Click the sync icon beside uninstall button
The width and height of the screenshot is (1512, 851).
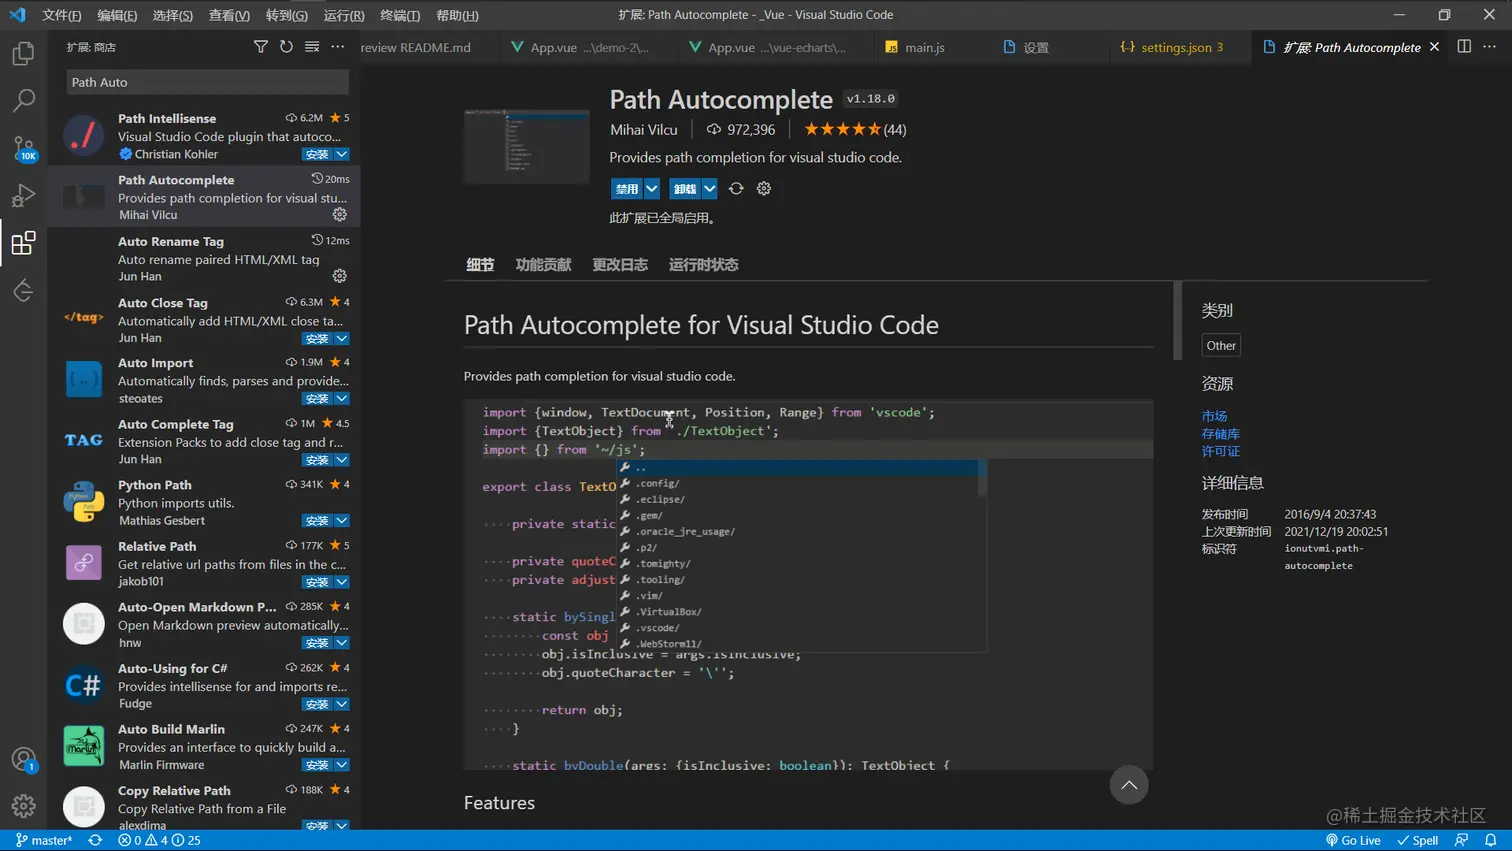tap(736, 189)
